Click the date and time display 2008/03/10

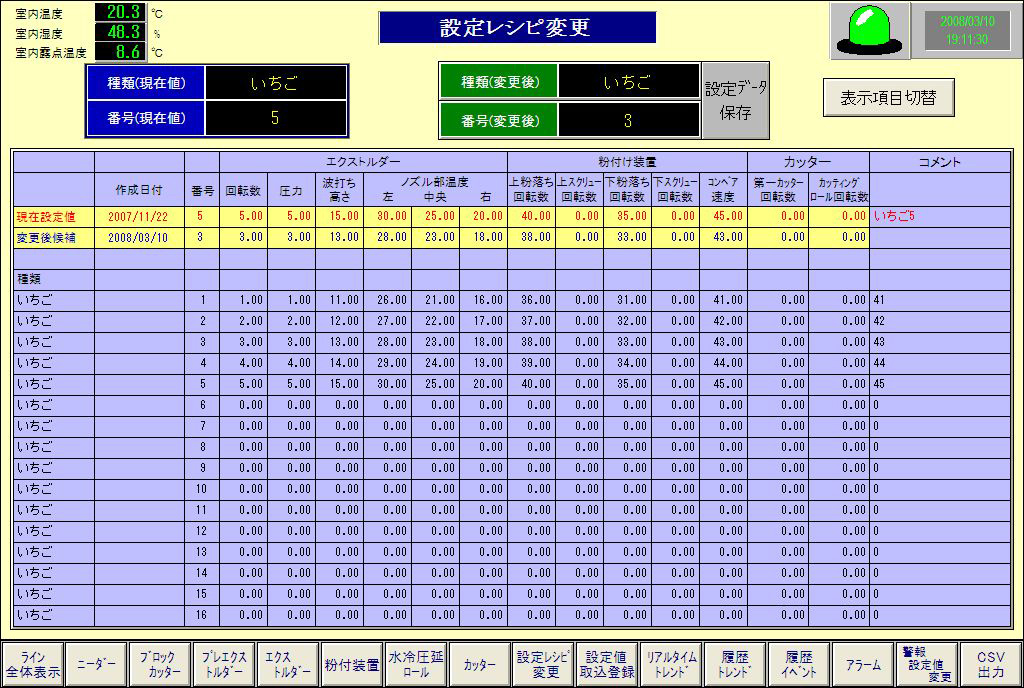coord(967,30)
